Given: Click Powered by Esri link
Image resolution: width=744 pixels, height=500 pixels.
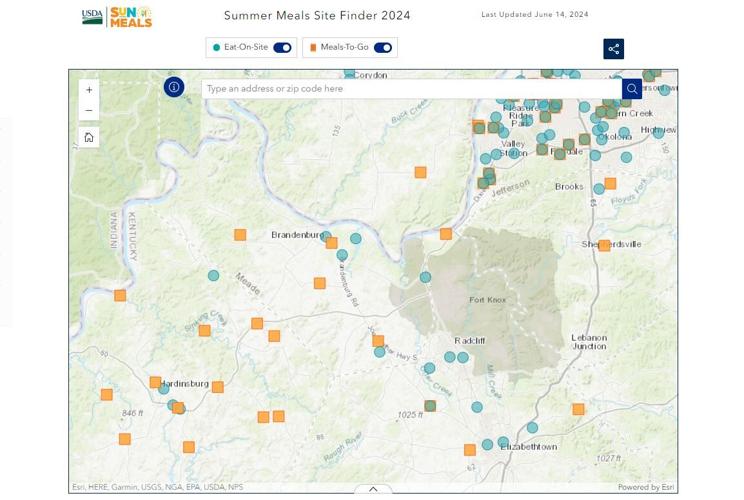Looking at the screenshot, I should [646, 487].
